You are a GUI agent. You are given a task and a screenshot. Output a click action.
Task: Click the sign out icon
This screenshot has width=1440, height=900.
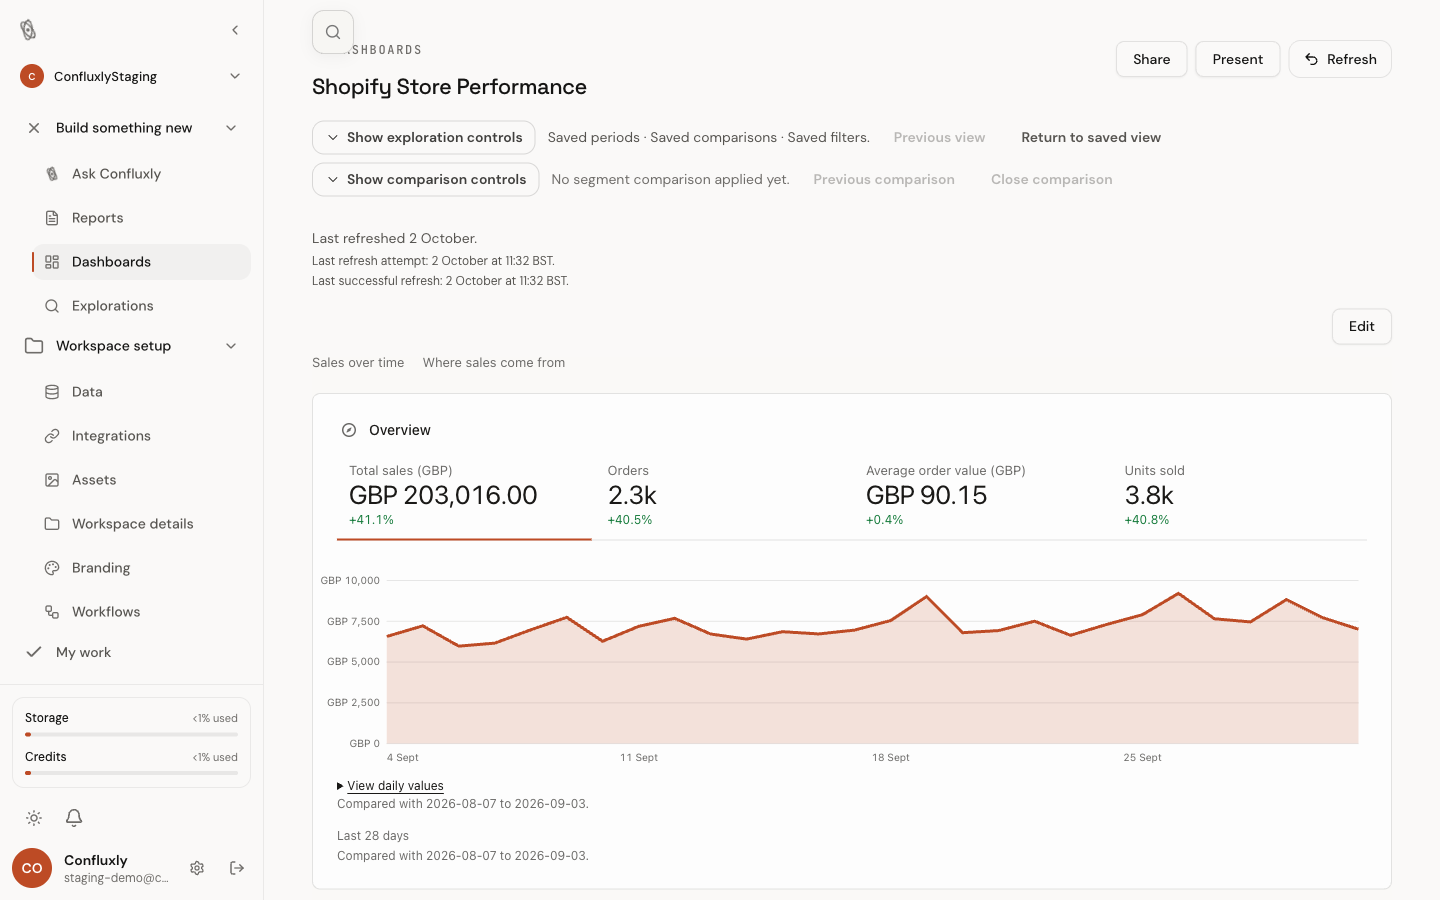pyautogui.click(x=237, y=868)
